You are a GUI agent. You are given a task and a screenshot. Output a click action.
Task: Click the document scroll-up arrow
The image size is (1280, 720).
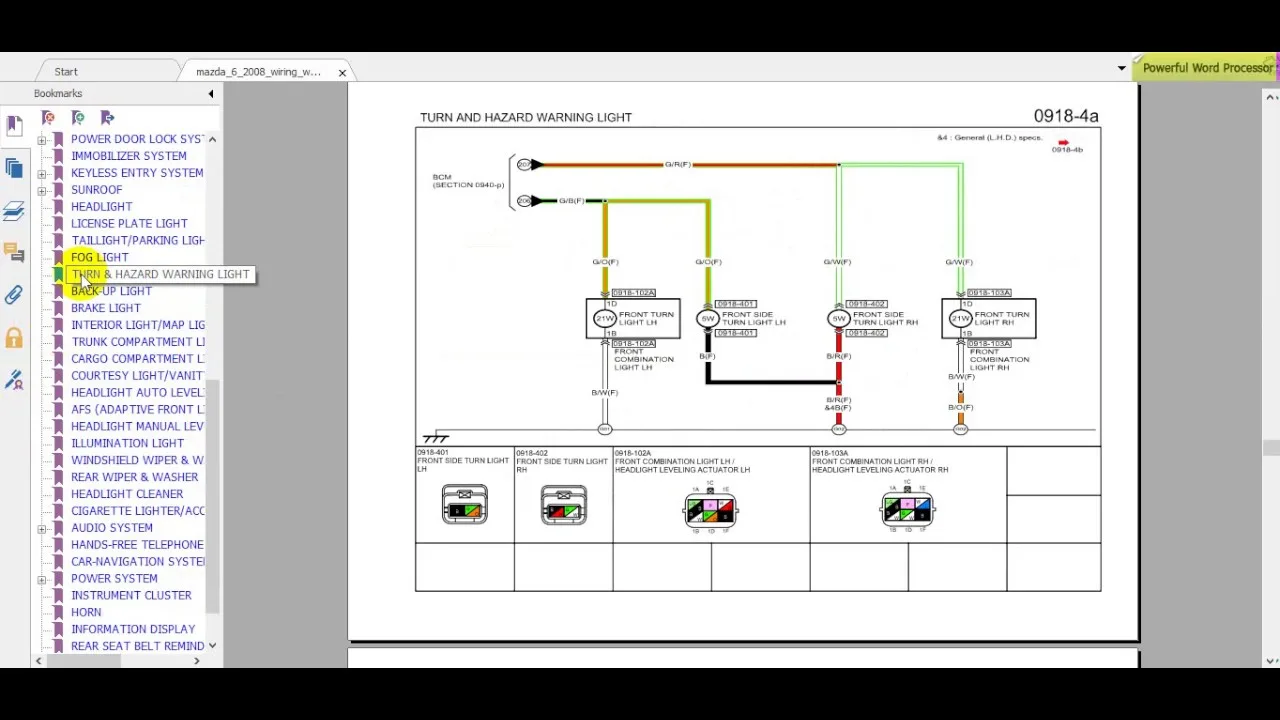coord(1271,97)
